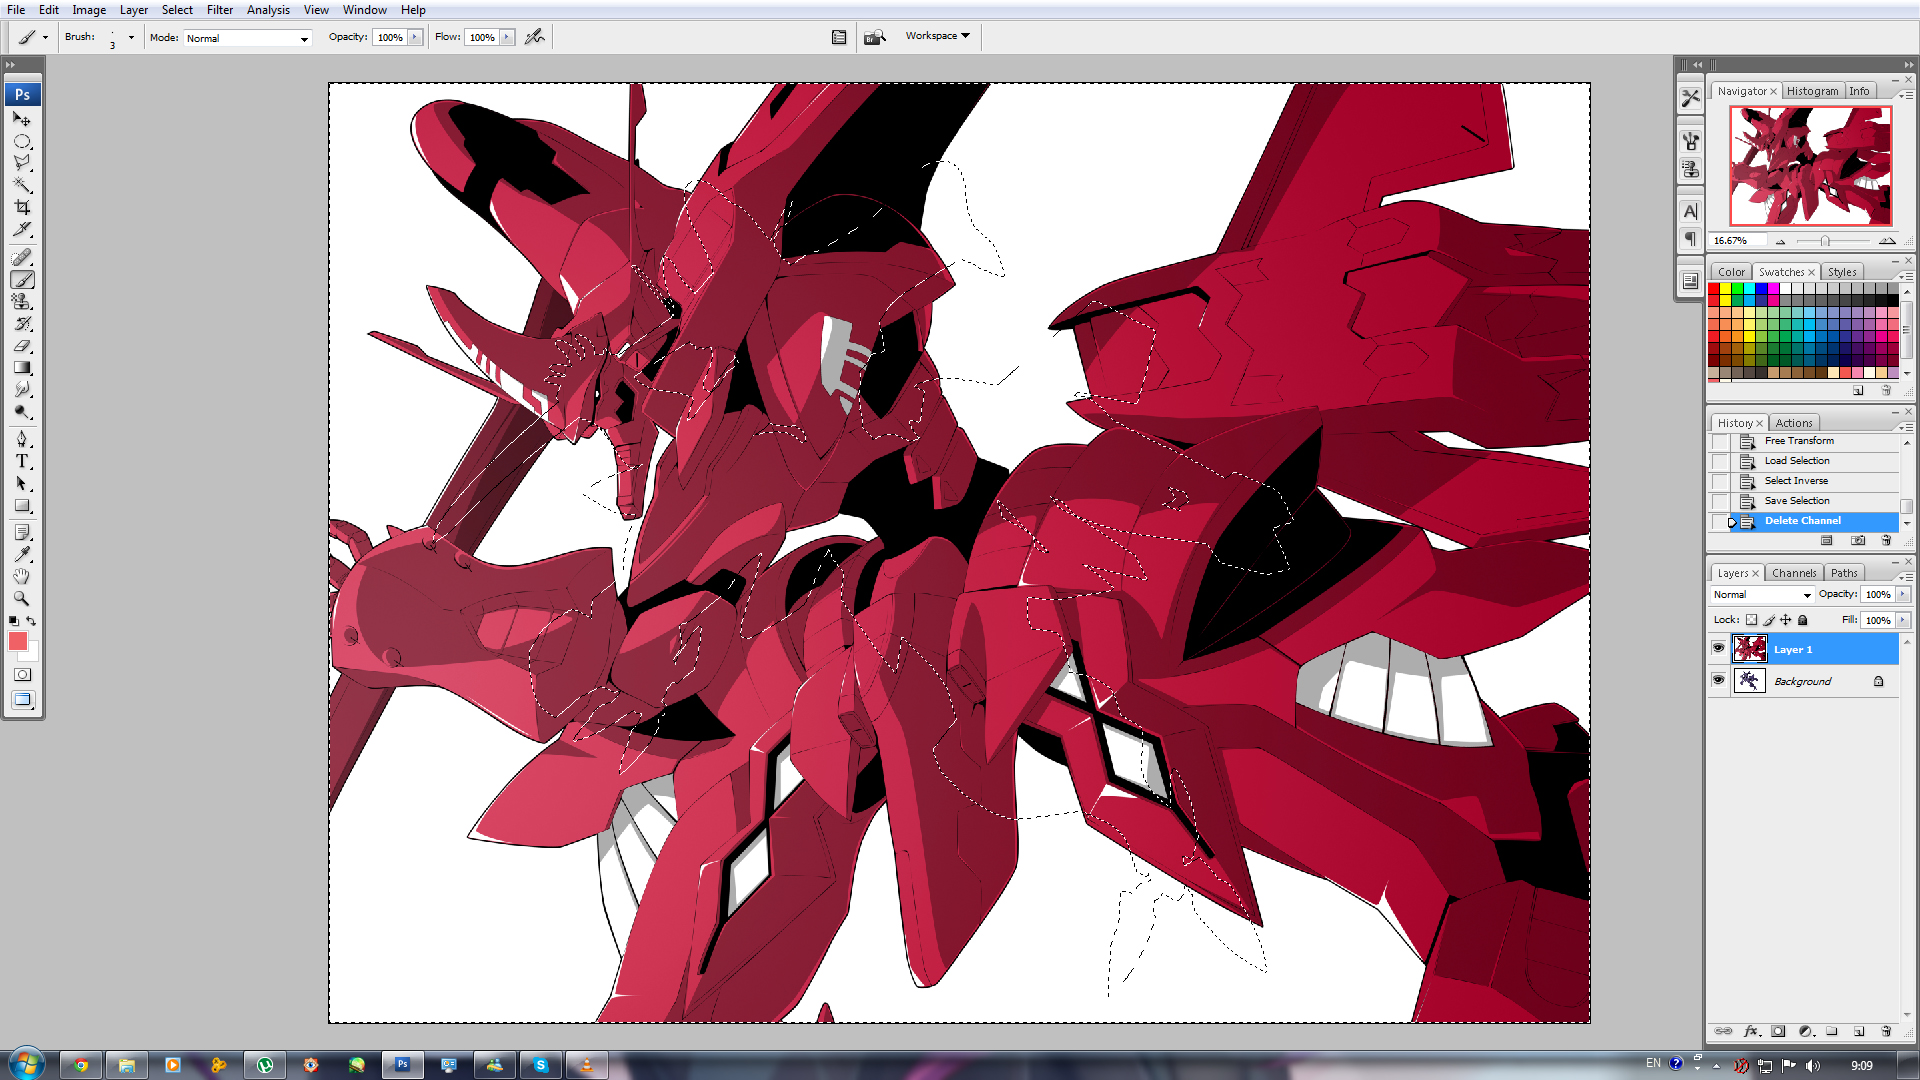The image size is (1920, 1080).
Task: Select the Background layer
Action: point(1803,681)
